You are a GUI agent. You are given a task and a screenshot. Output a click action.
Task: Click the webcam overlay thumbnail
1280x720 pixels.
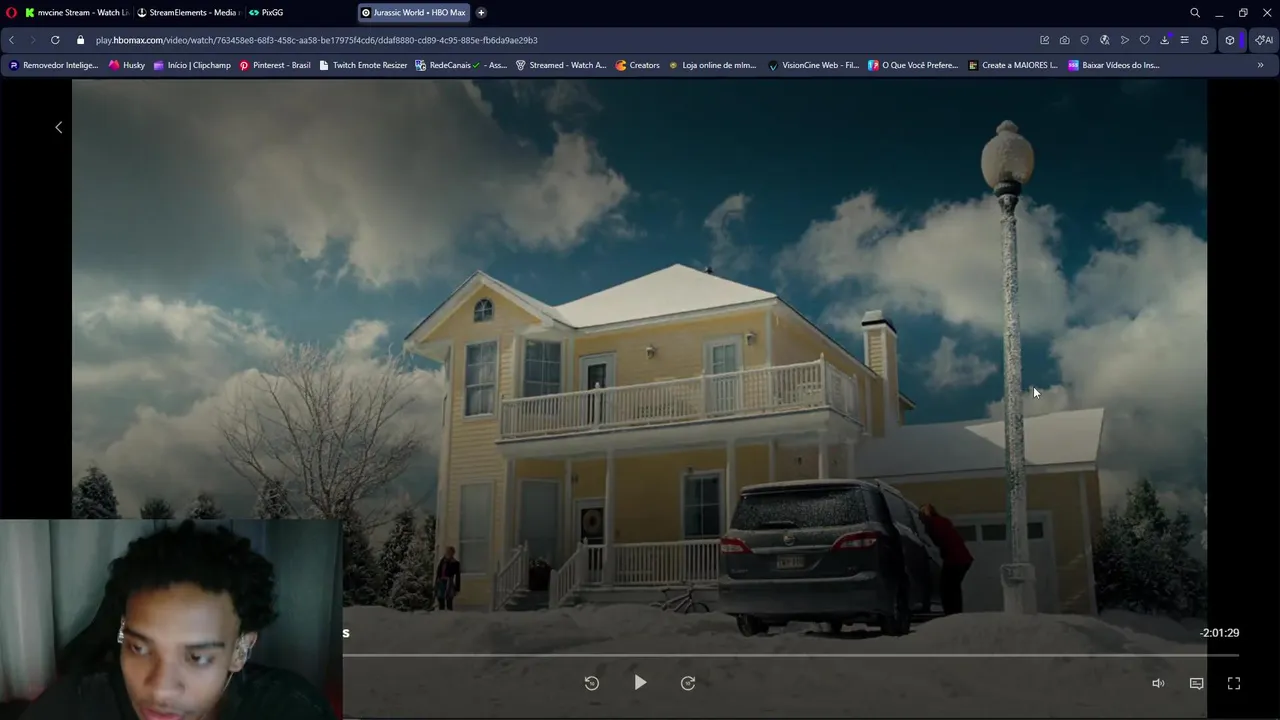pos(171,619)
